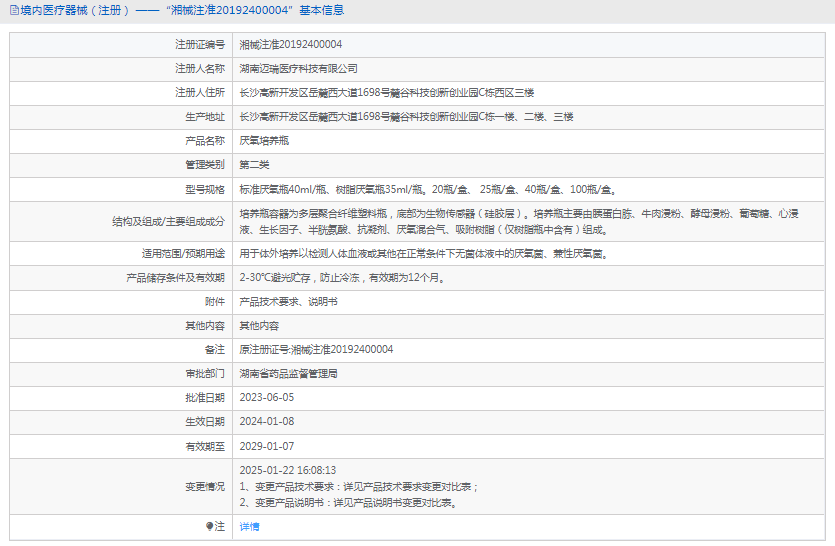Select company name 湖南迈瑞医疗科技有限公司
Image resolution: width=835 pixels, height=546 pixels.
point(298,69)
